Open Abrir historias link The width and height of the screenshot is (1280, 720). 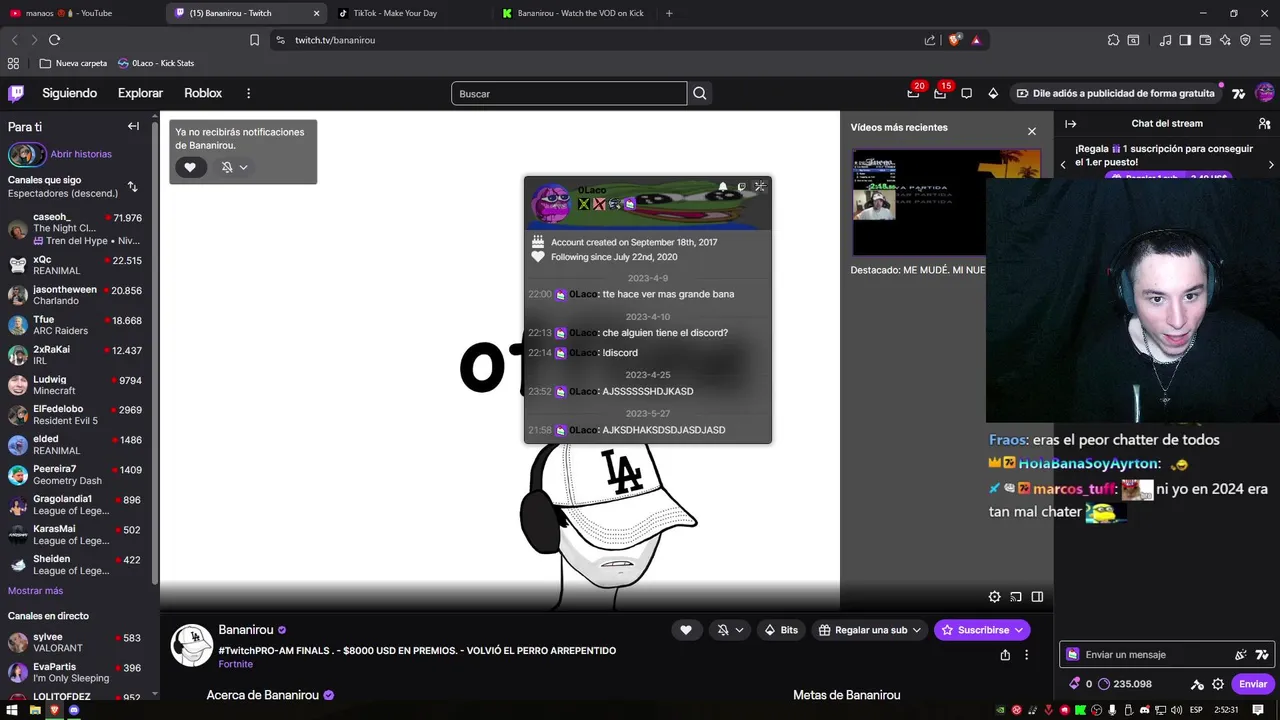point(81,154)
